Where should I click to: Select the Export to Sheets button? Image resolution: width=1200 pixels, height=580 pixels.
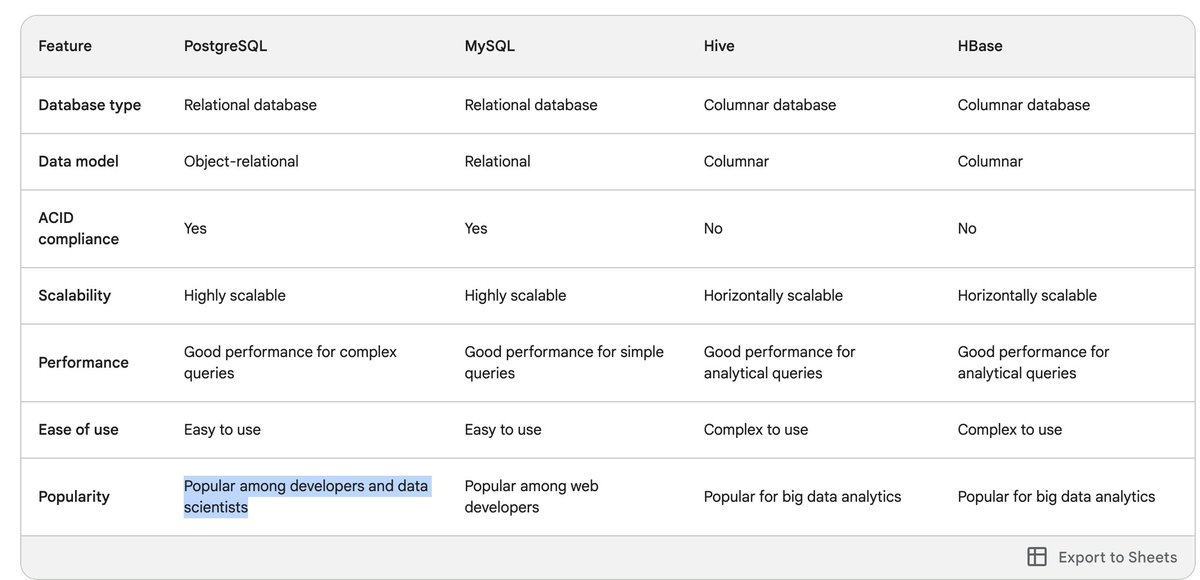1115,556
